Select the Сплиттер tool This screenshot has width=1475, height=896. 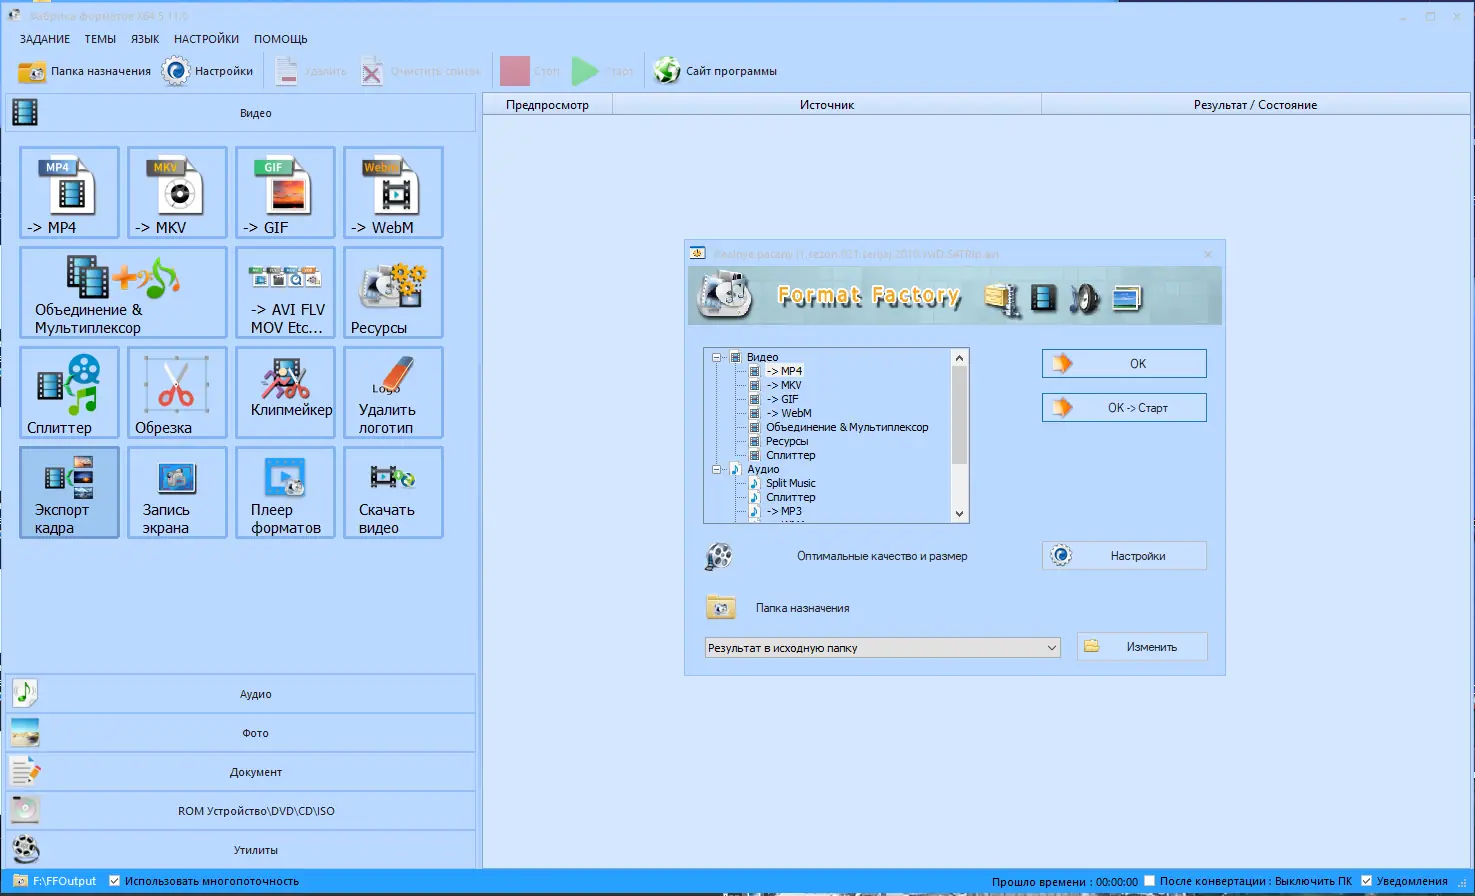(67, 392)
